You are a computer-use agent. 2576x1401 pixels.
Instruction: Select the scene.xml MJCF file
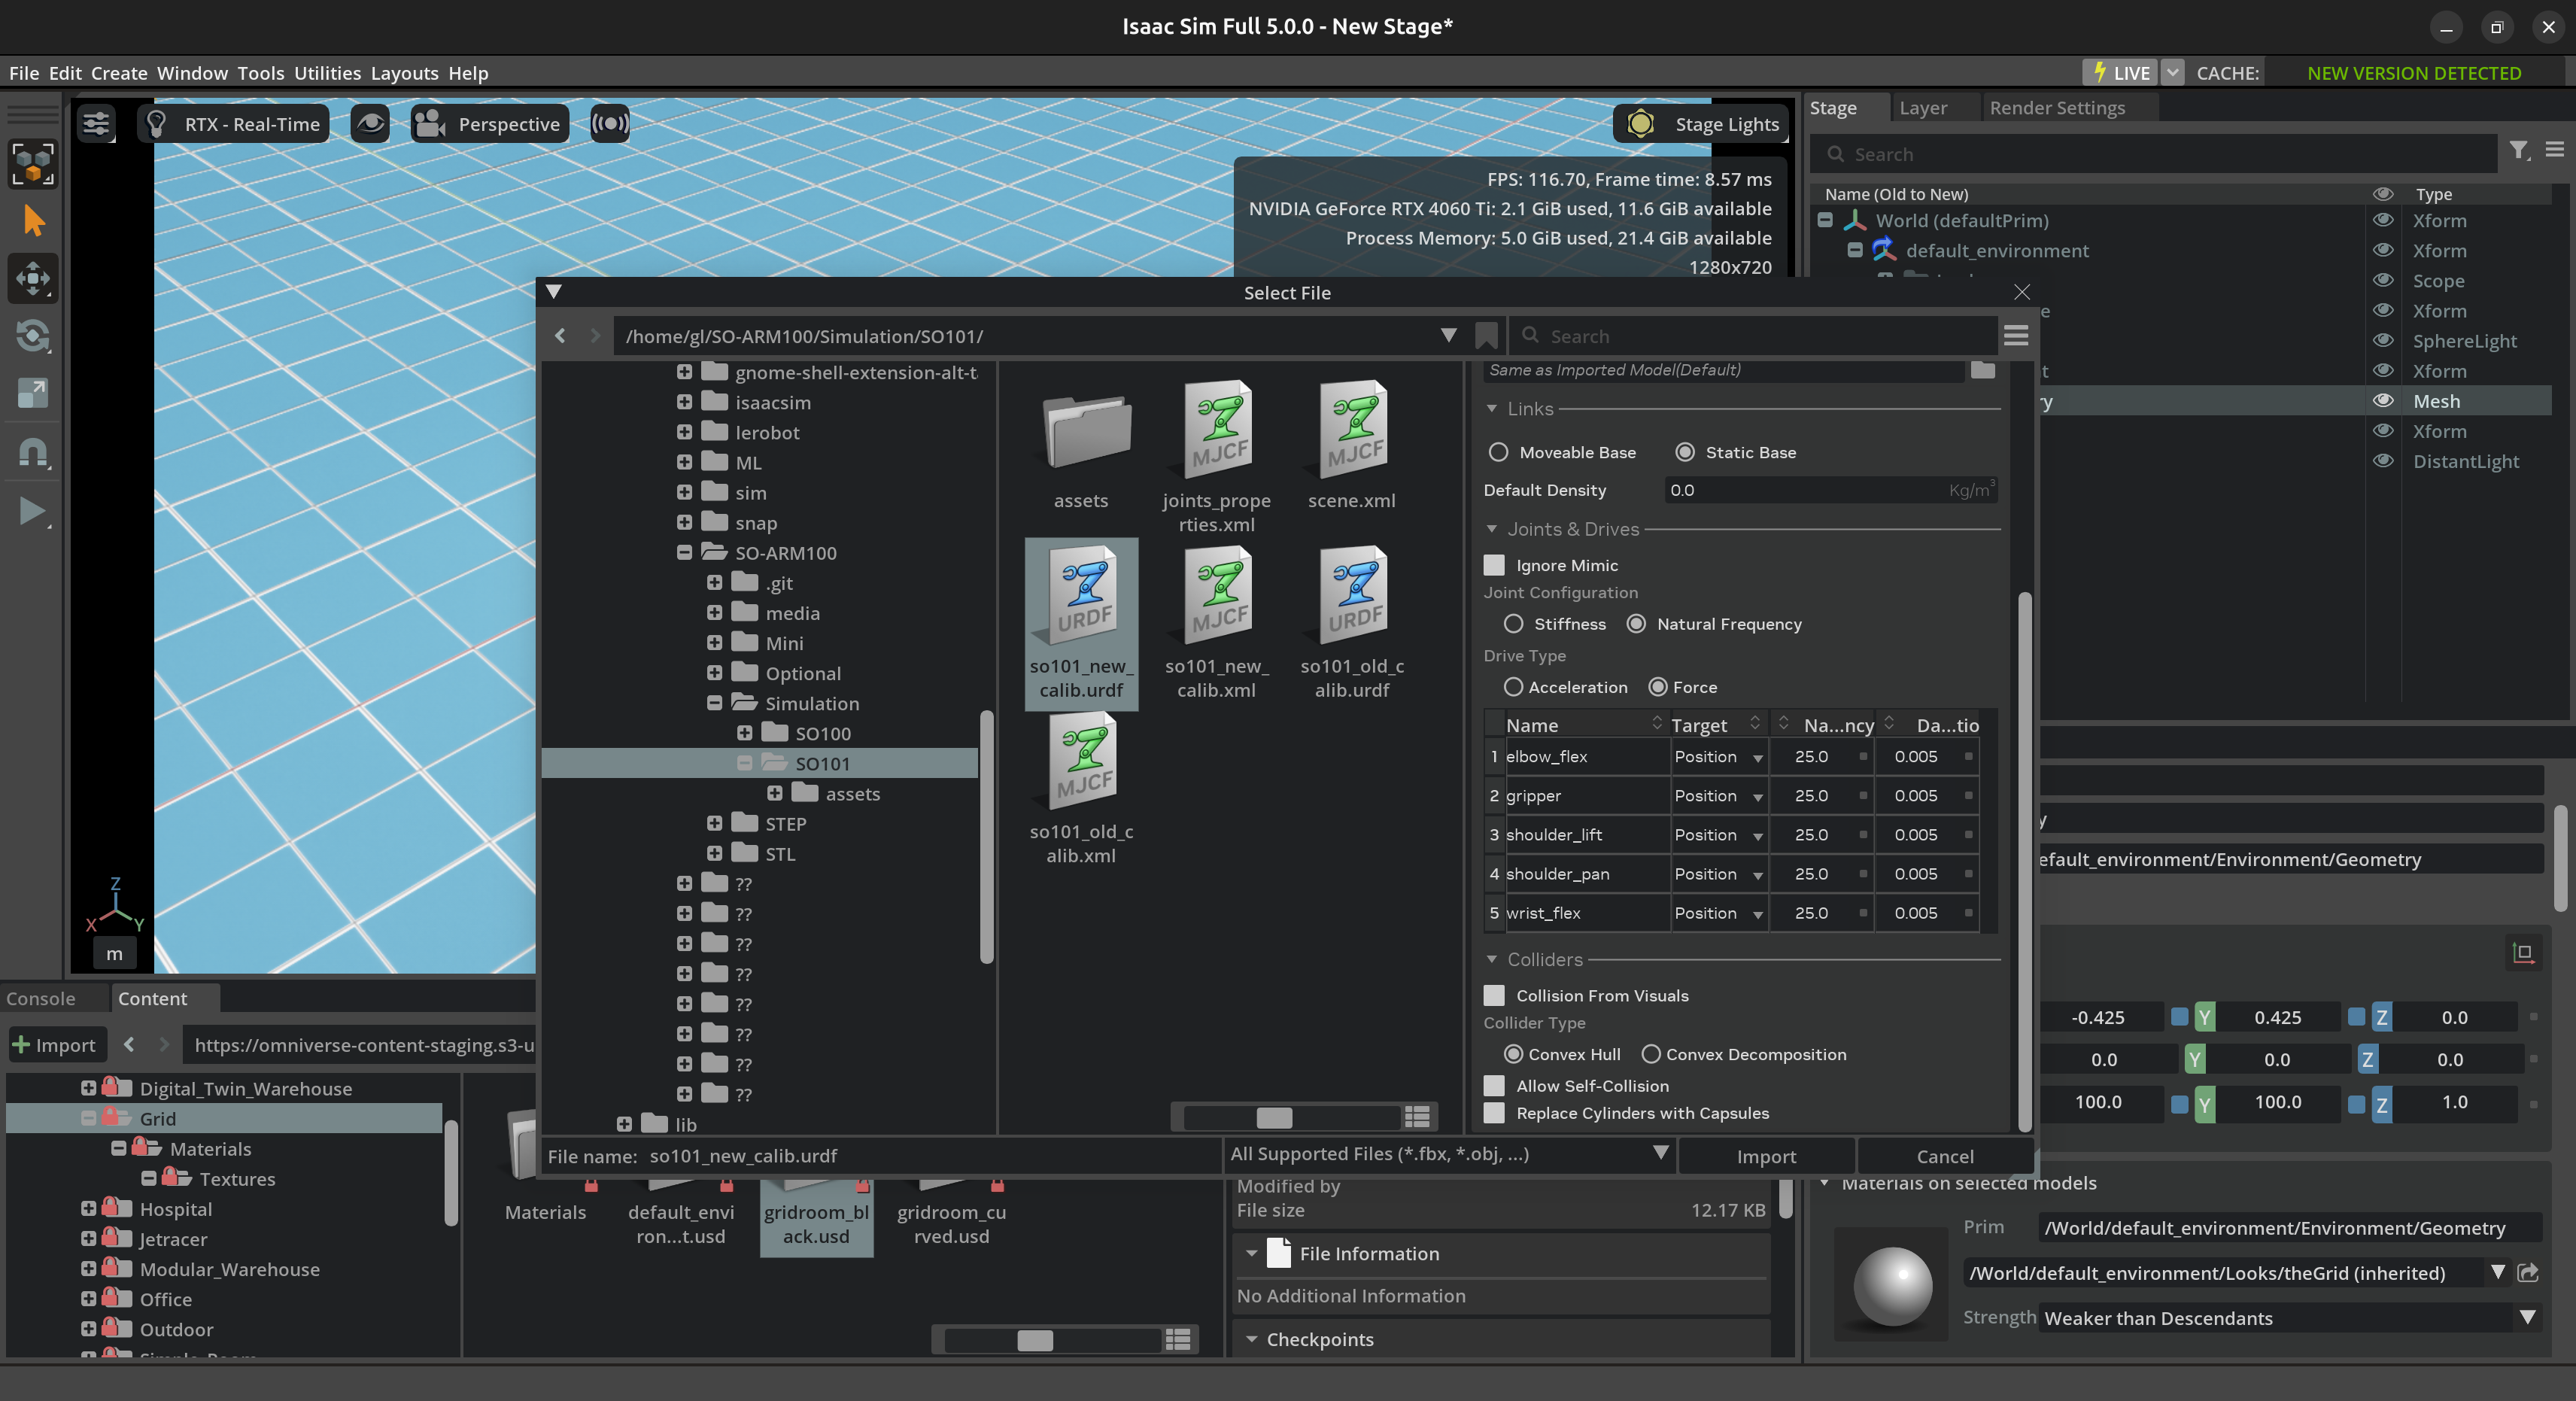click(x=1352, y=446)
